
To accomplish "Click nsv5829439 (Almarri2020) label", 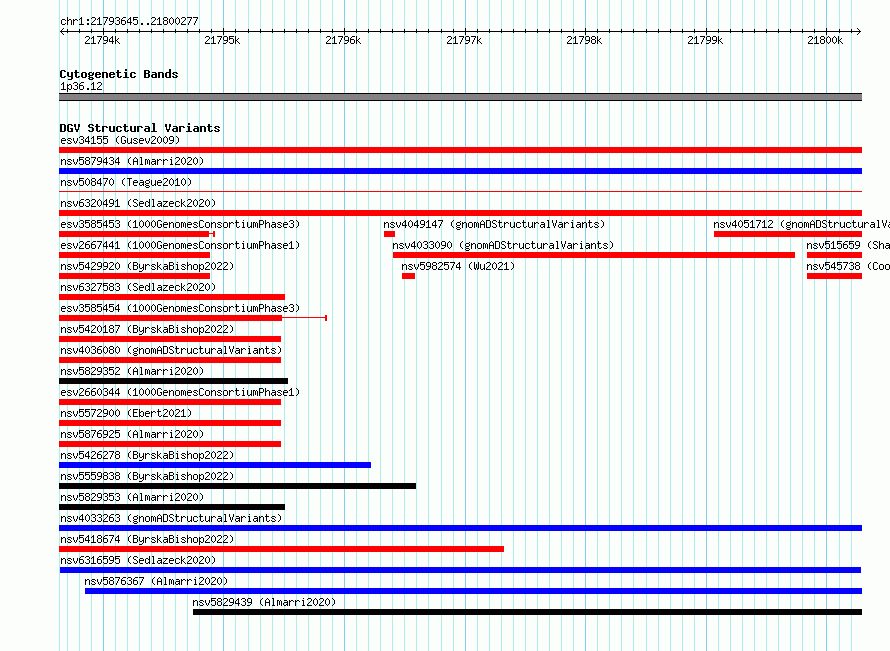I will click(x=264, y=602).
